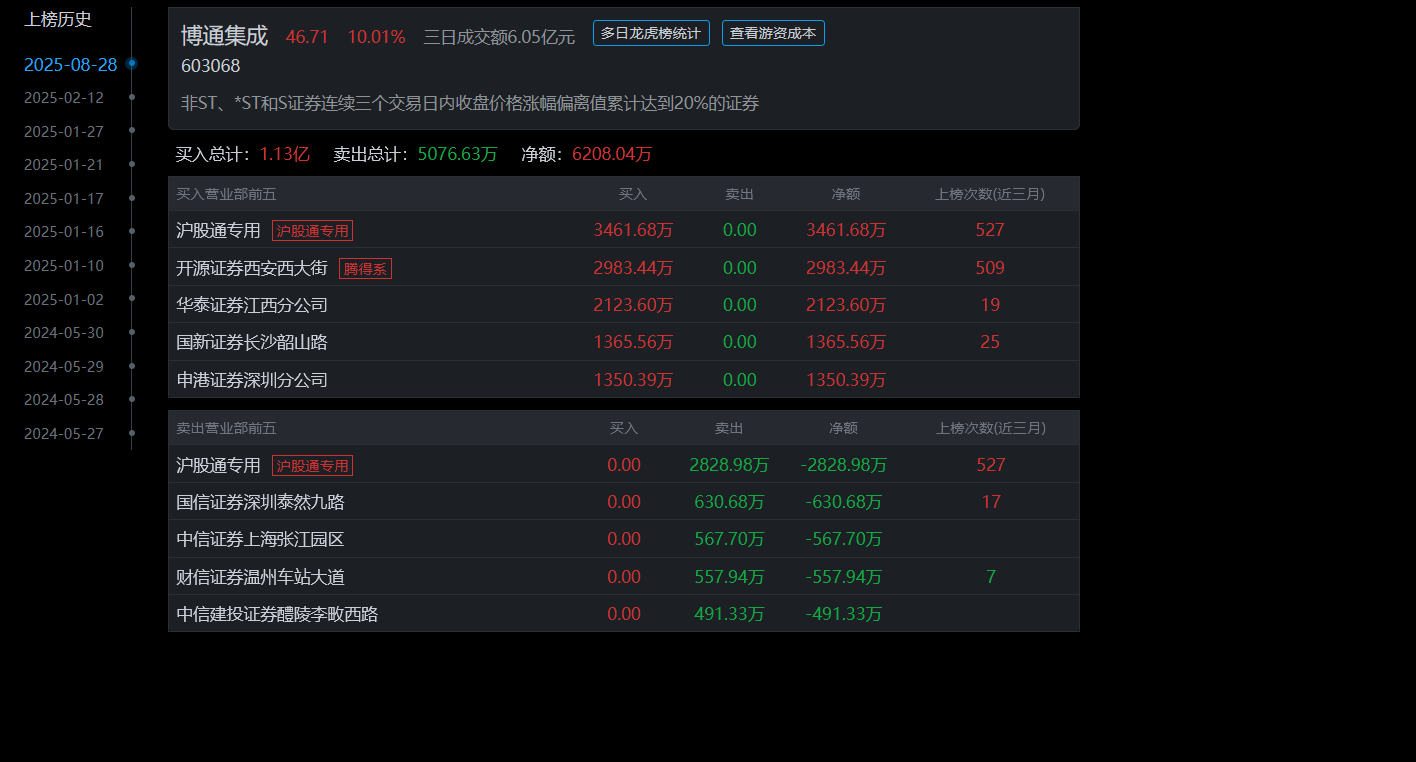The height and width of the screenshot is (762, 1416).
Task: Click buy amount 3461.68万 in 买入 column
Action: point(633,230)
